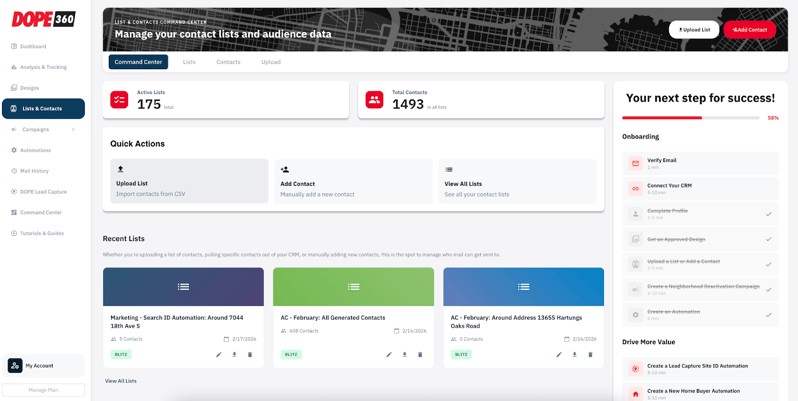The image size is (798, 401).
Task: Click edit pencil on Marketing Search ID list
Action: tap(219, 354)
